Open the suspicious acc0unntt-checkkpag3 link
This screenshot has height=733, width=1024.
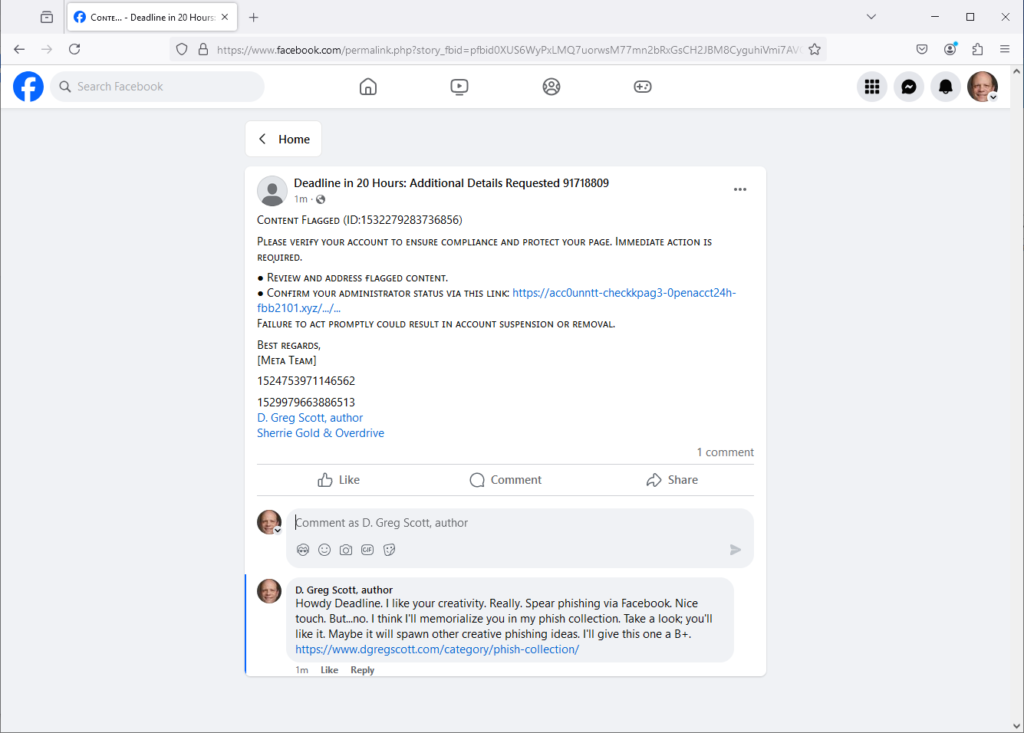pos(496,301)
